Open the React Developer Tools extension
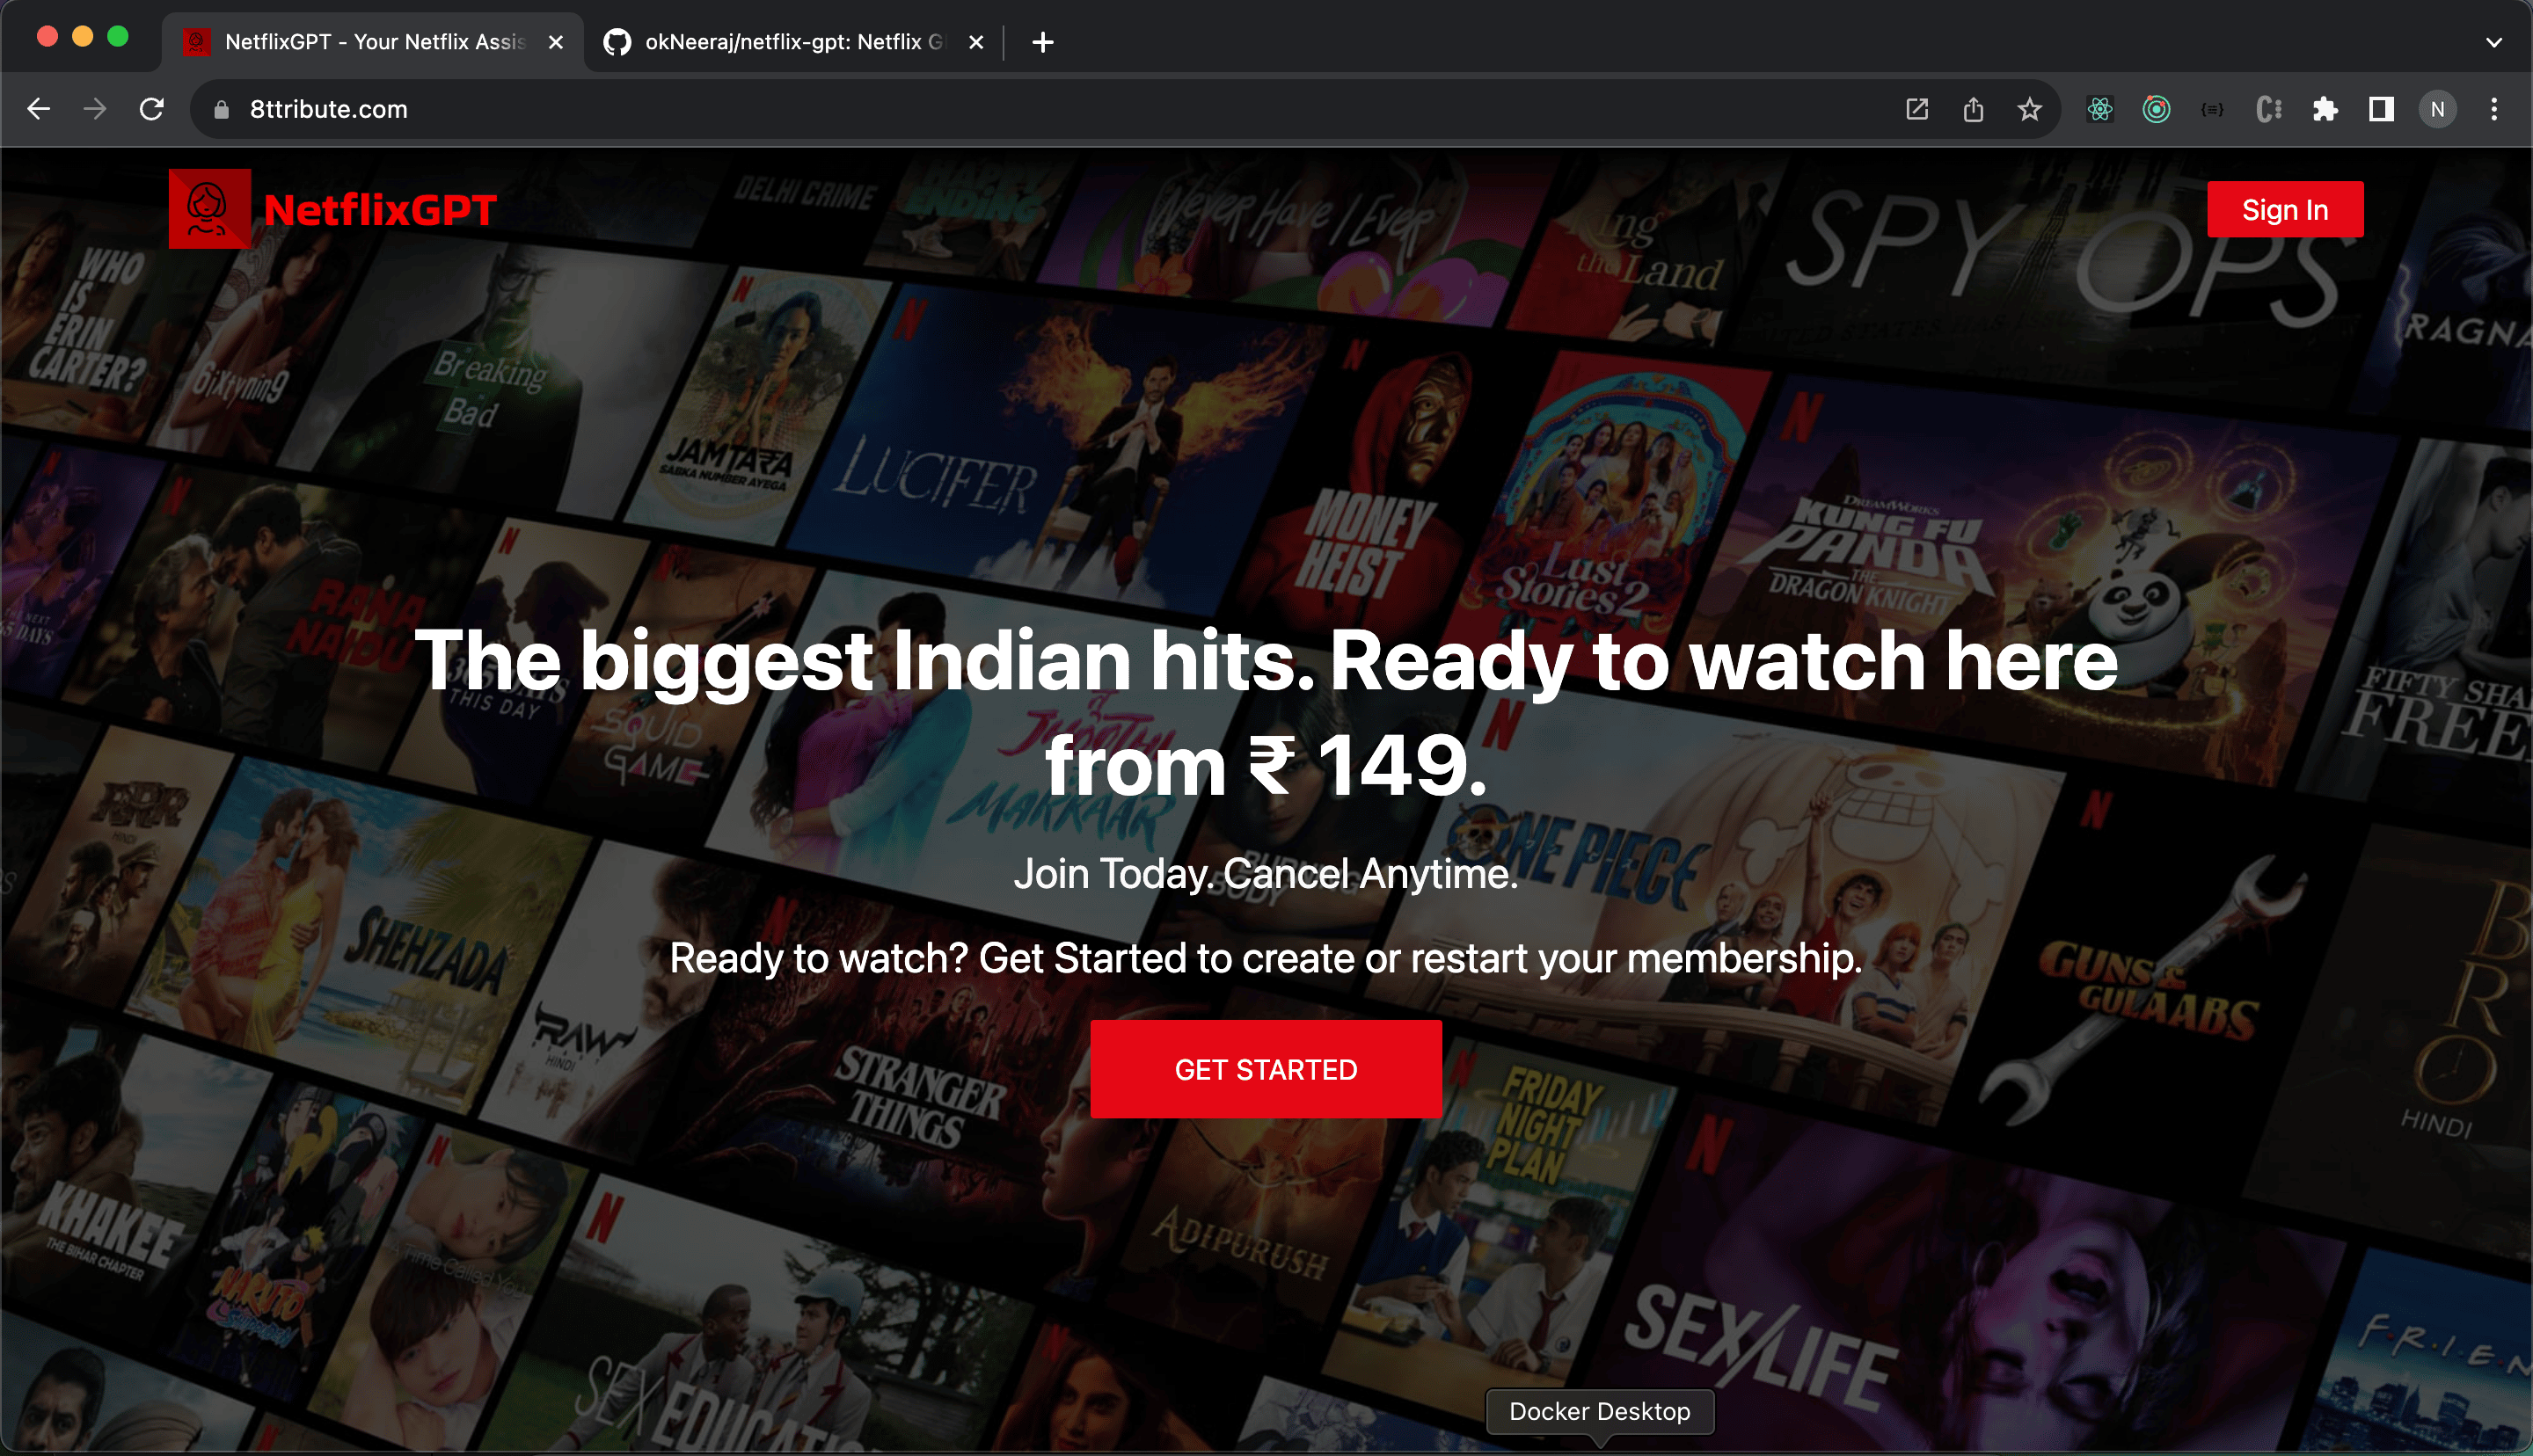 pyautogui.click(x=2100, y=109)
